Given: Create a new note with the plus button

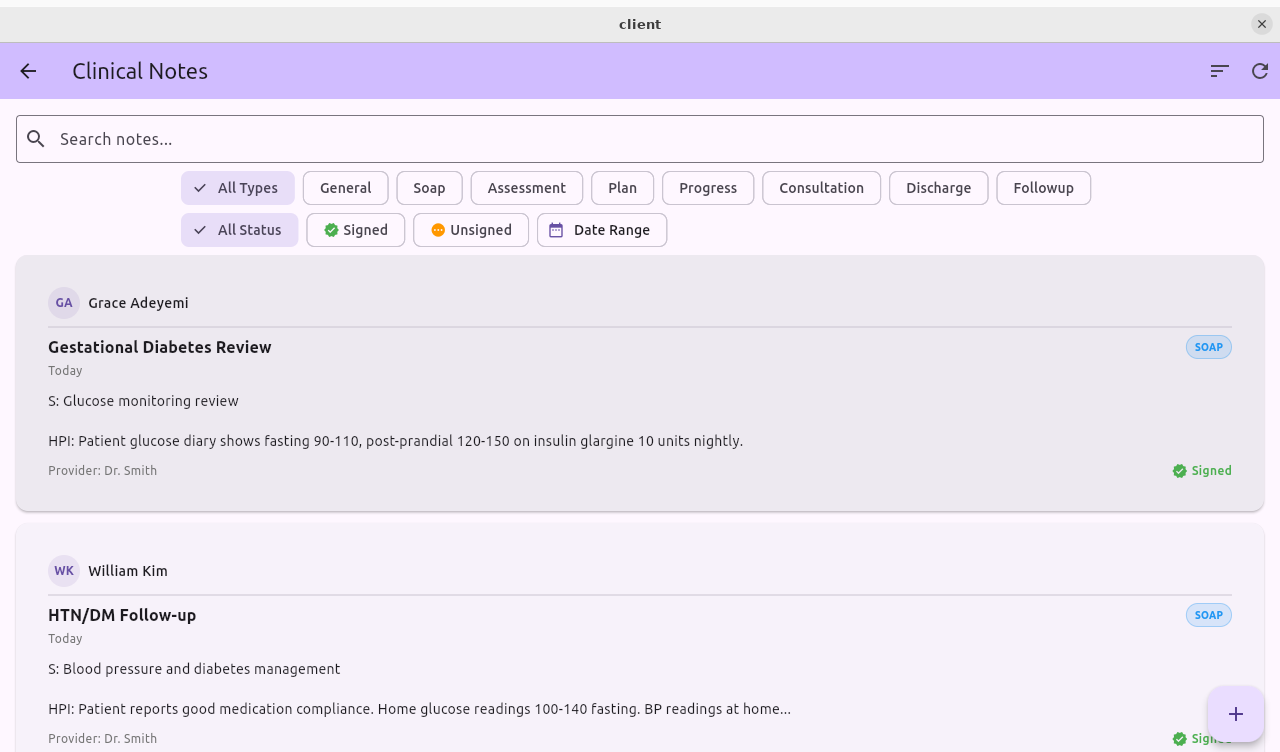Looking at the screenshot, I should (1236, 714).
